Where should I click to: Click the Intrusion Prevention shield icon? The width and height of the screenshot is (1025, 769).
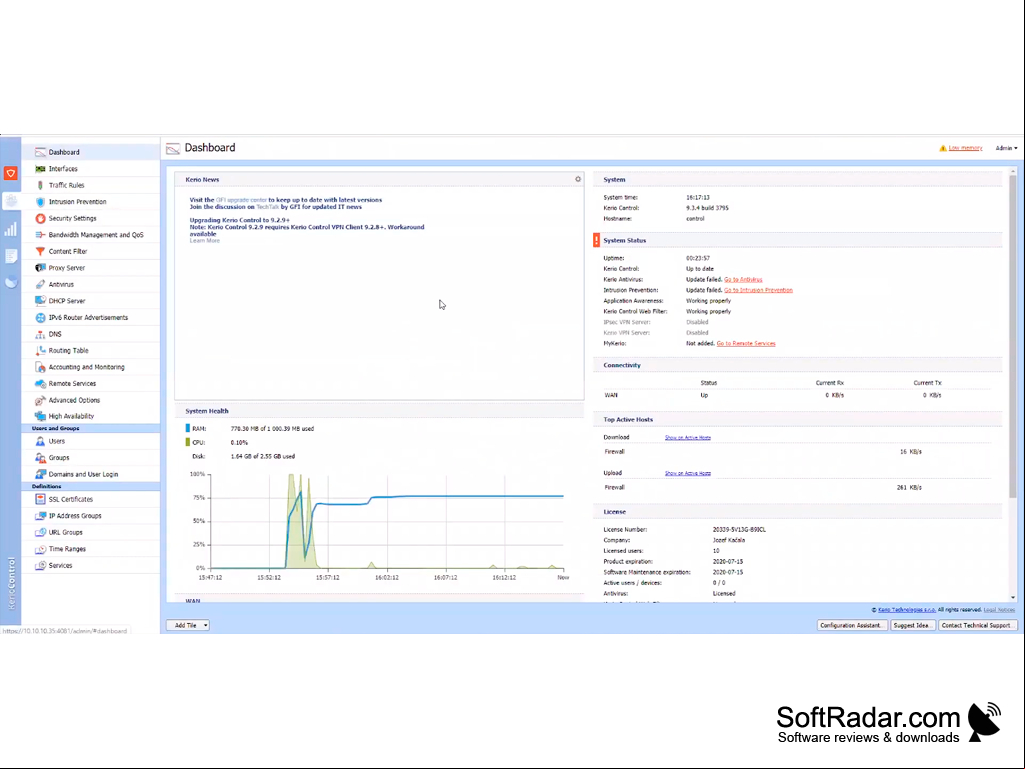click(x=40, y=201)
